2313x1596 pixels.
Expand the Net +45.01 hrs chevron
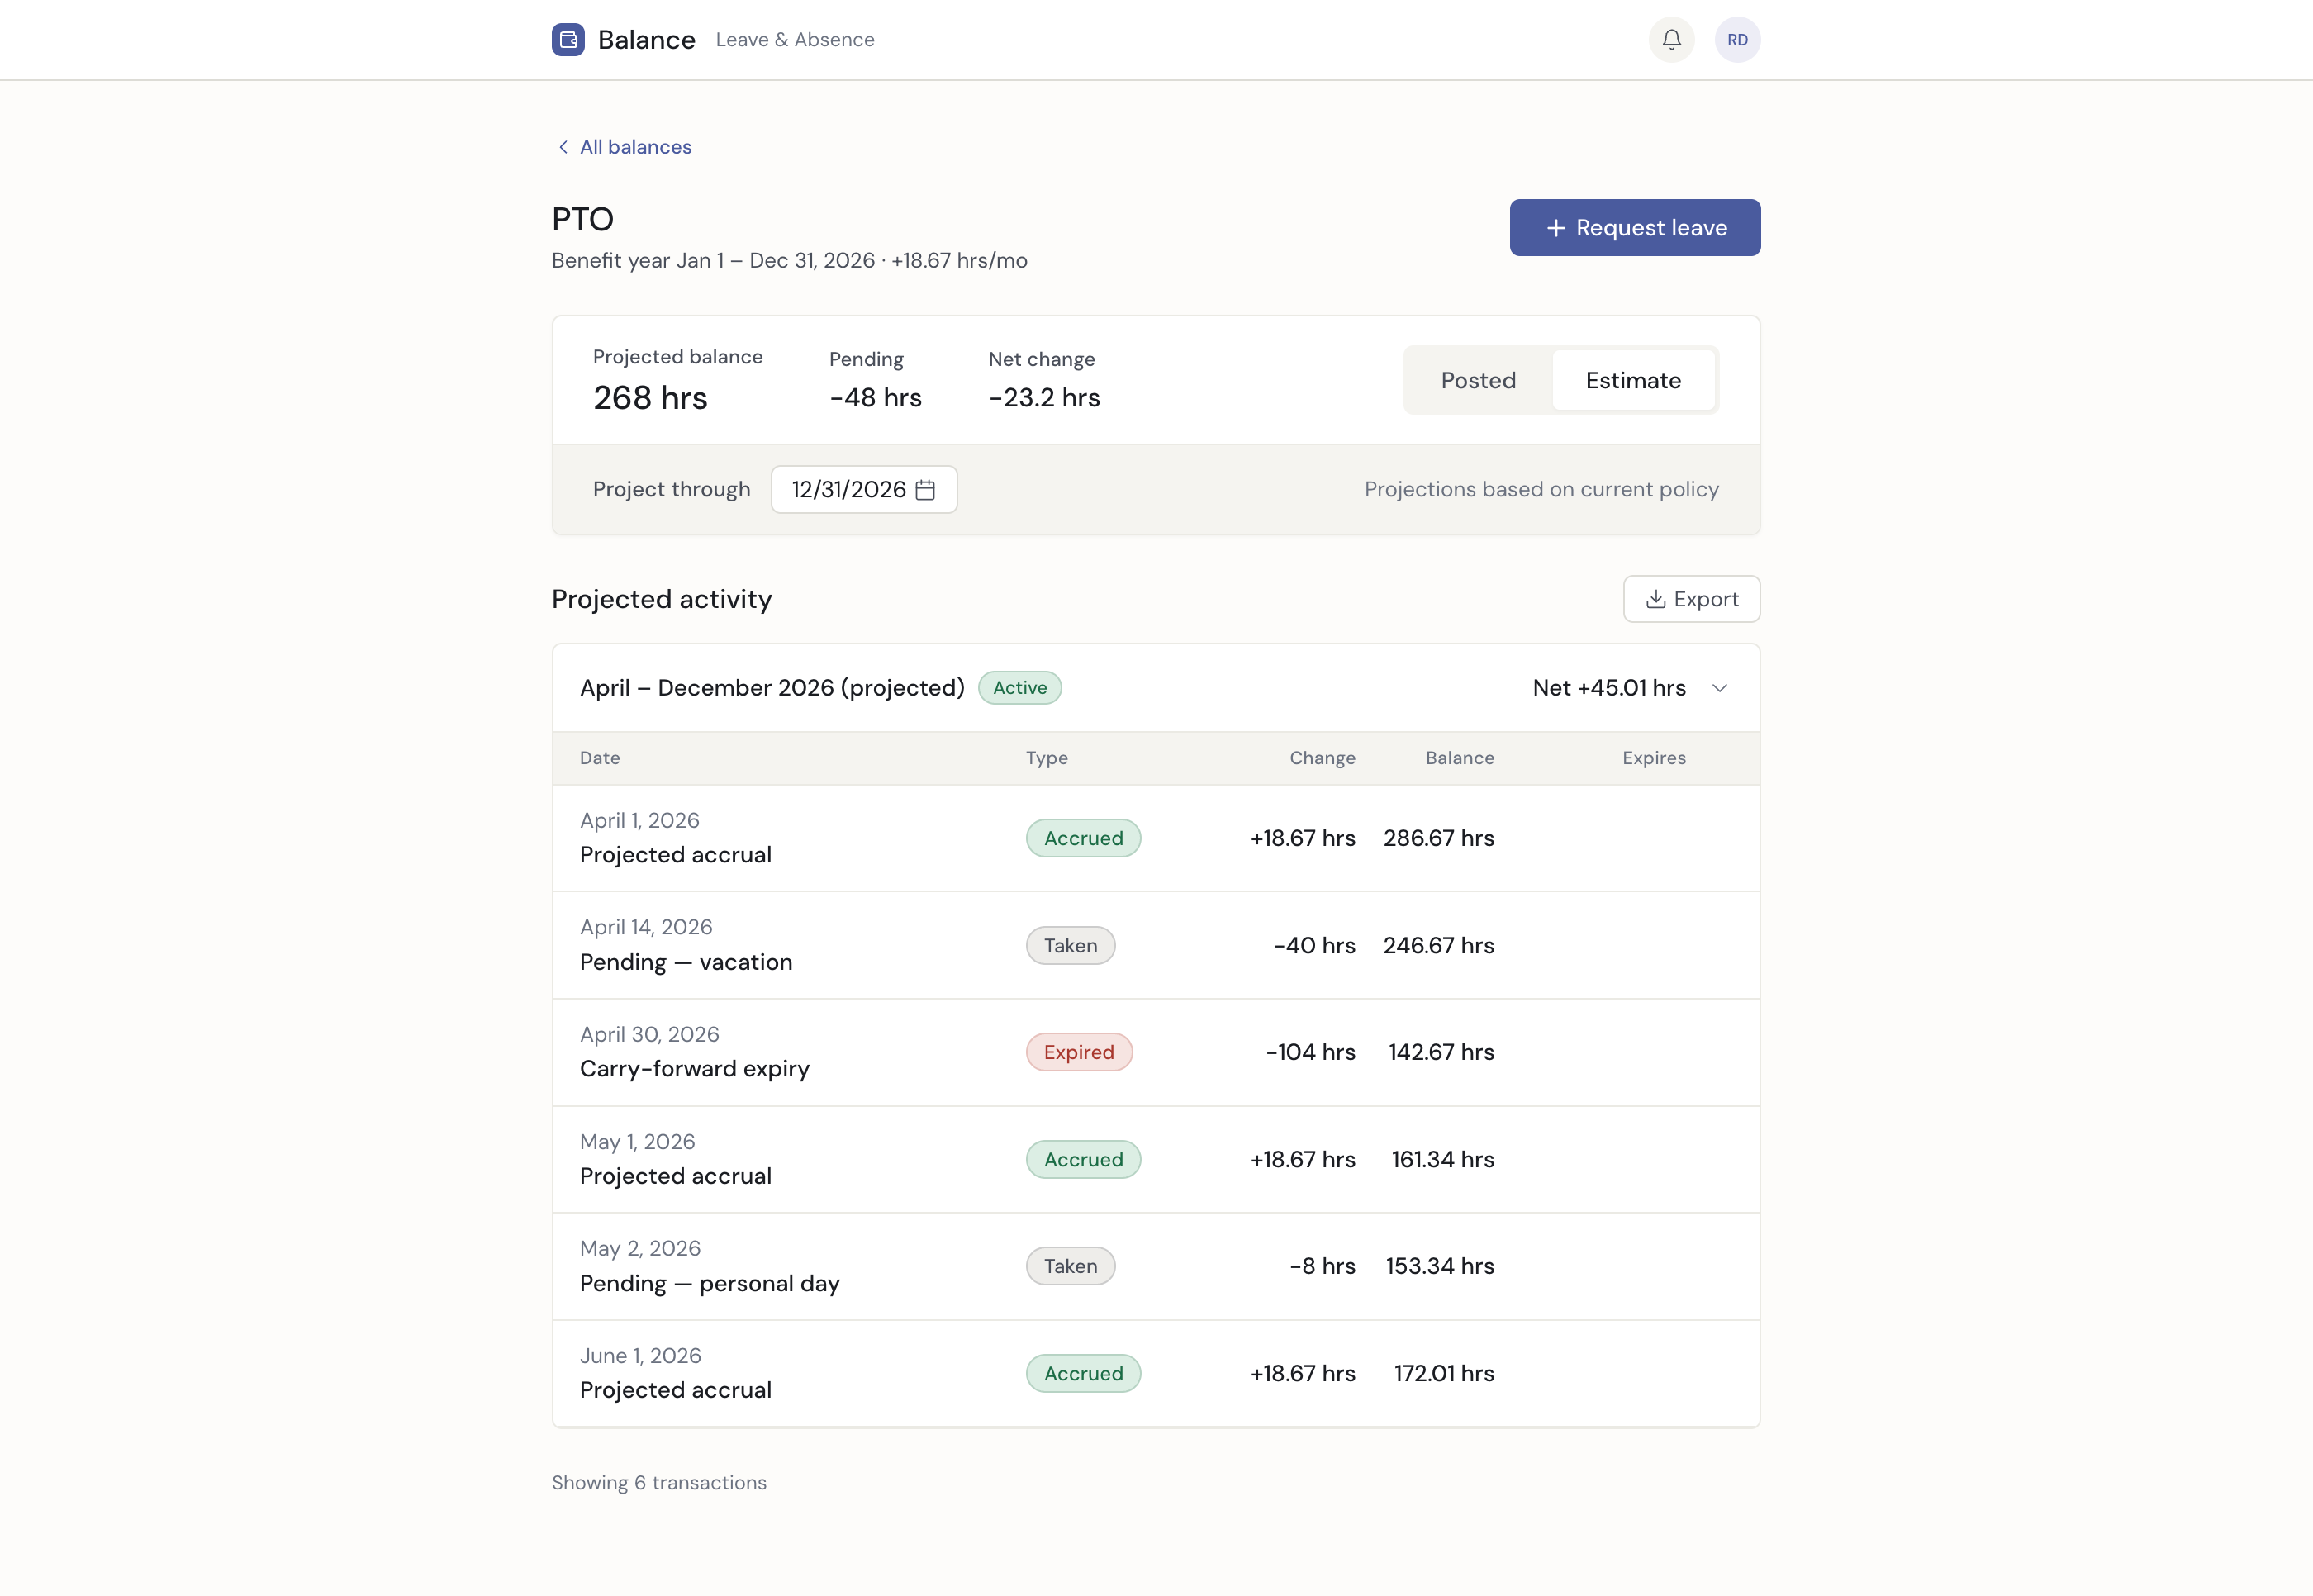[x=1720, y=688]
